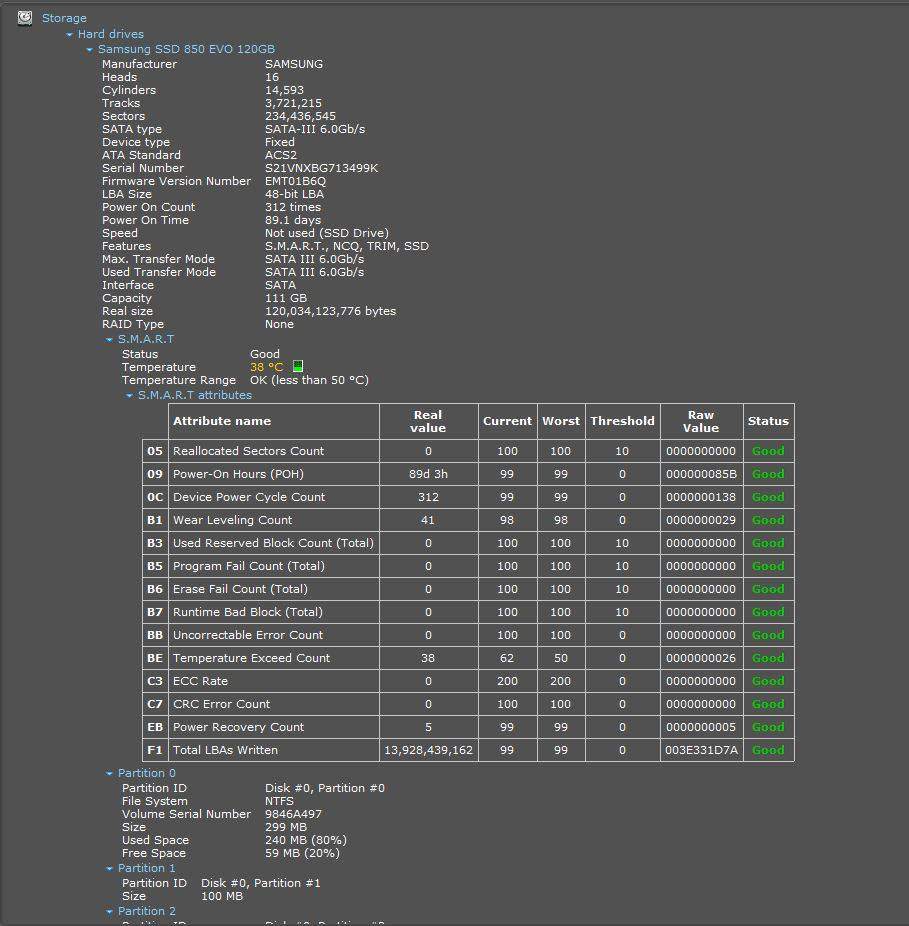The width and height of the screenshot is (909, 926).
Task: Click the Used Space value 240 MB (80%)
Action: (306, 840)
